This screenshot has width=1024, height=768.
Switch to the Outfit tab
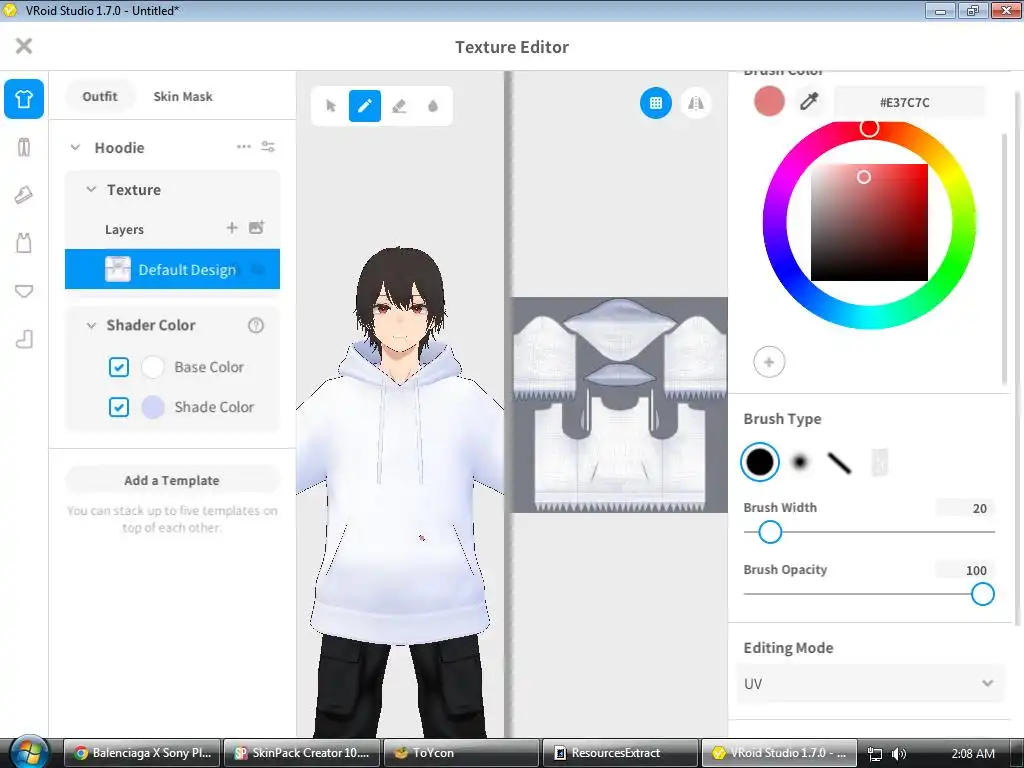pyautogui.click(x=100, y=97)
